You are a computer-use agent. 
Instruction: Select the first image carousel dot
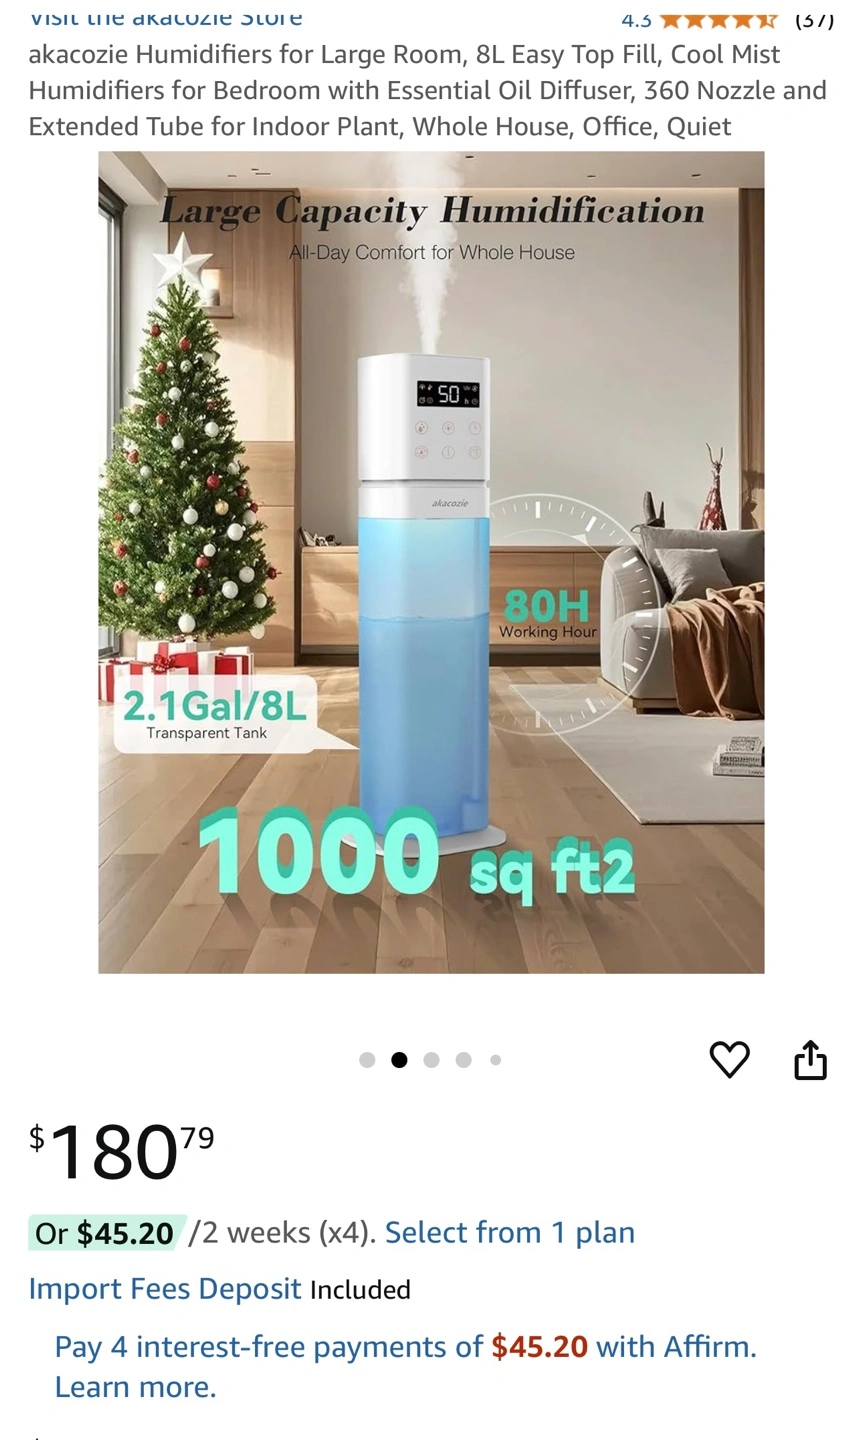click(x=367, y=1060)
